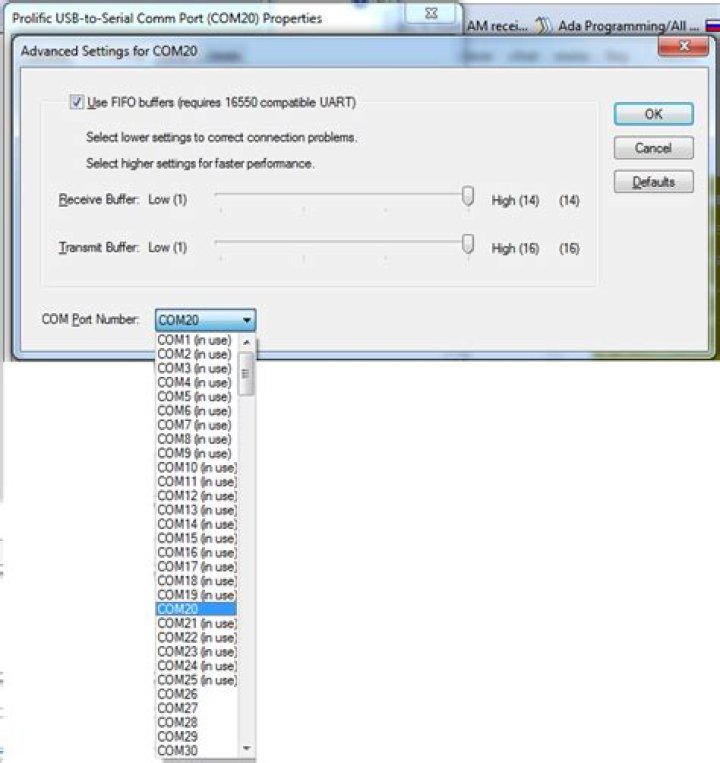Select COM5 (in use) from list
720x763 pixels.
197,397
